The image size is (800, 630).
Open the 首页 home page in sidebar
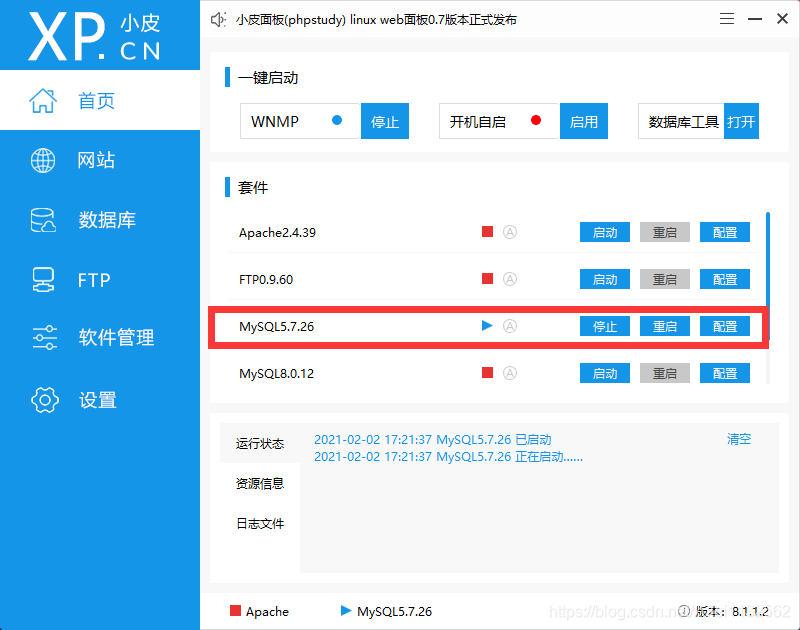click(x=99, y=100)
